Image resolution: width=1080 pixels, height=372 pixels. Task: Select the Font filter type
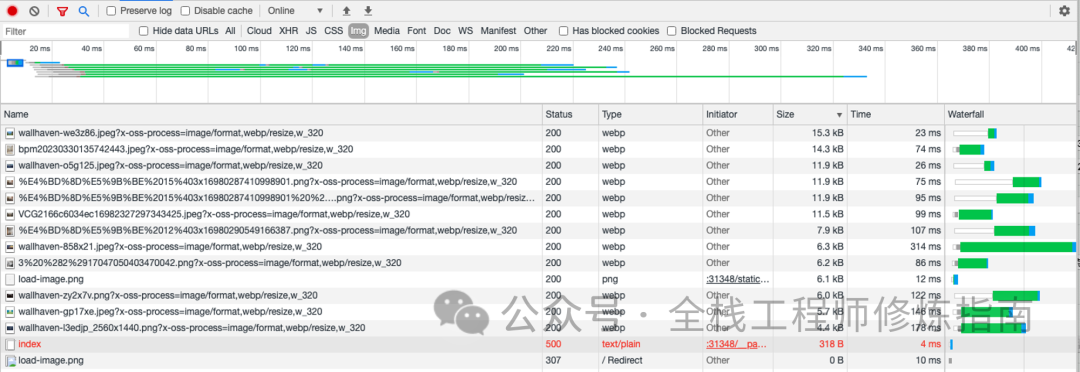[417, 31]
